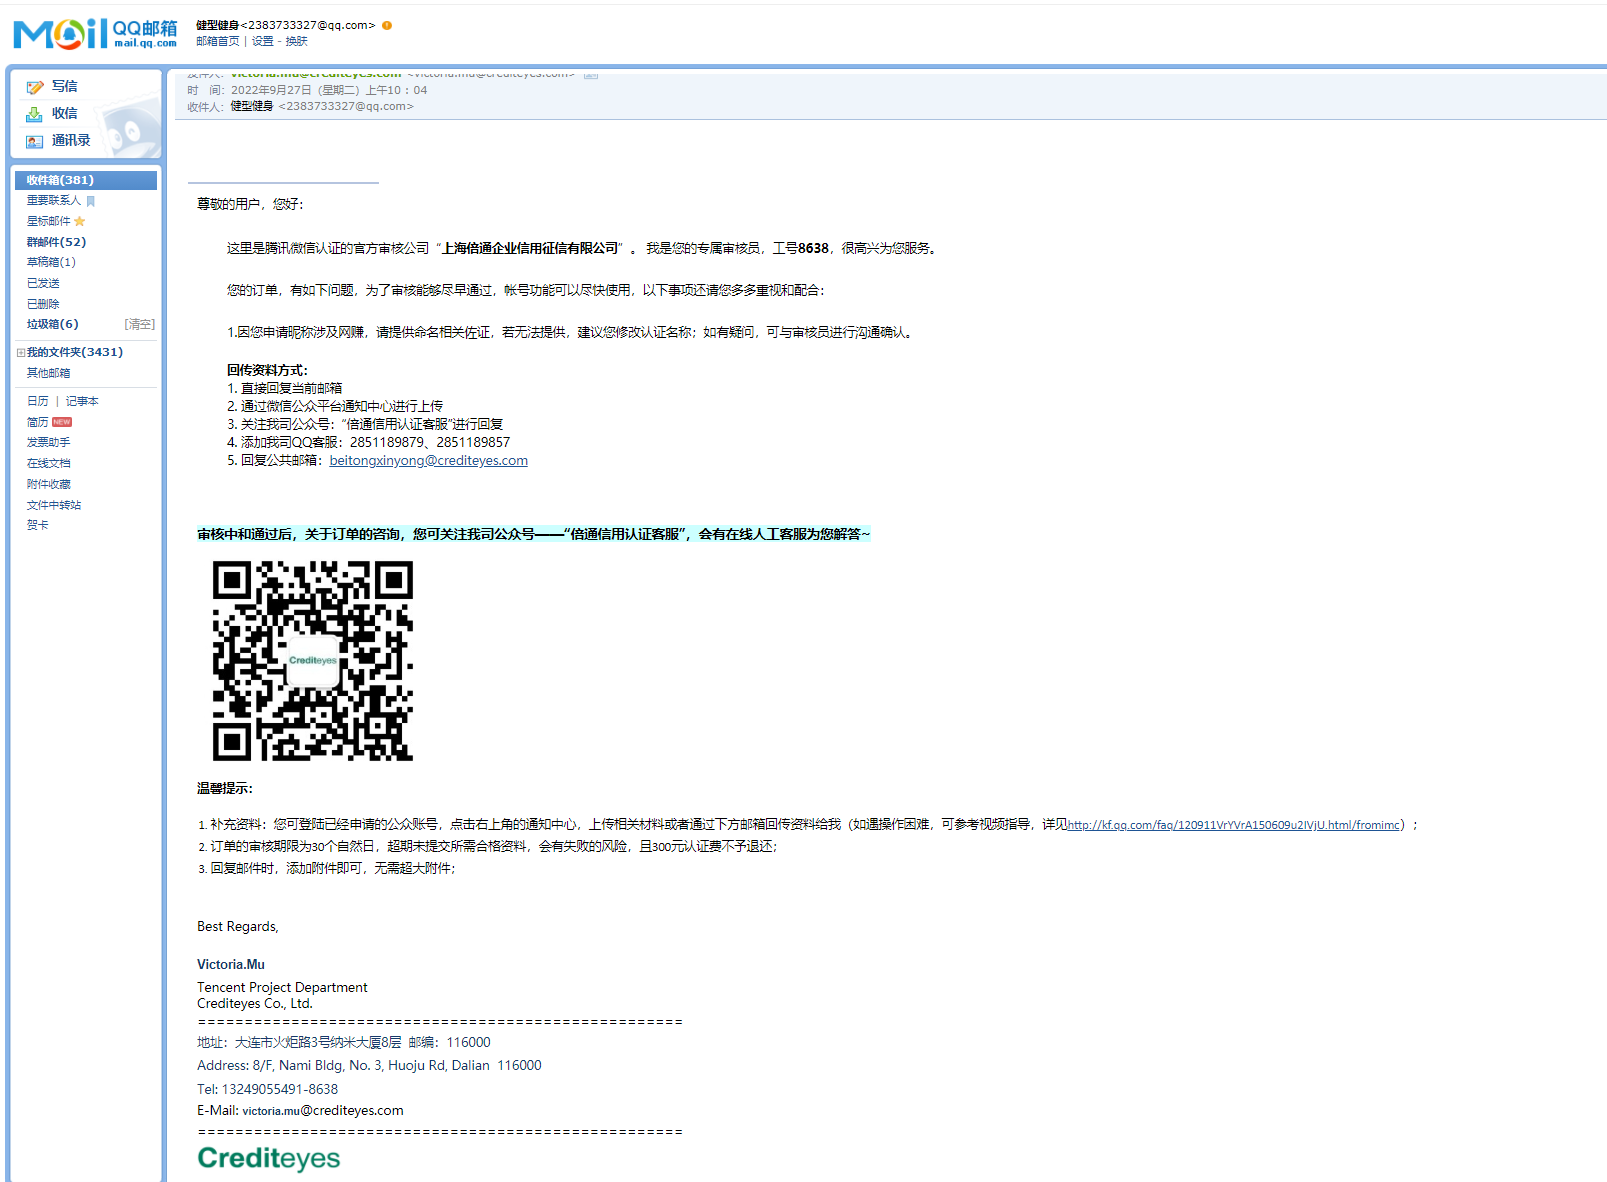1607x1182 pixels.
Task: Click the Tencent Project Department line
Action: coord(282,988)
